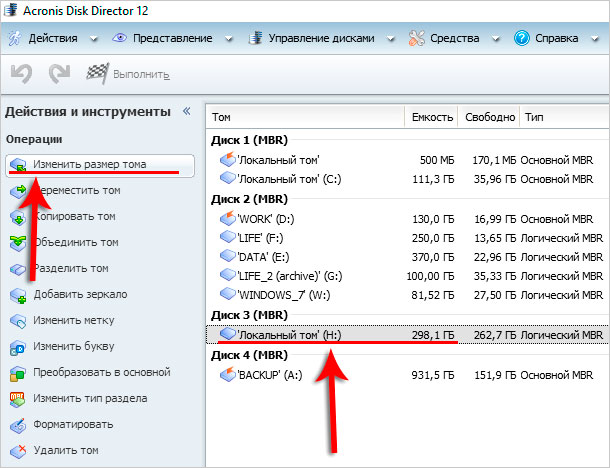Image resolution: width=610 pixels, height=468 pixels.
Task: Click the Merge volume icon
Action: (x=18, y=243)
